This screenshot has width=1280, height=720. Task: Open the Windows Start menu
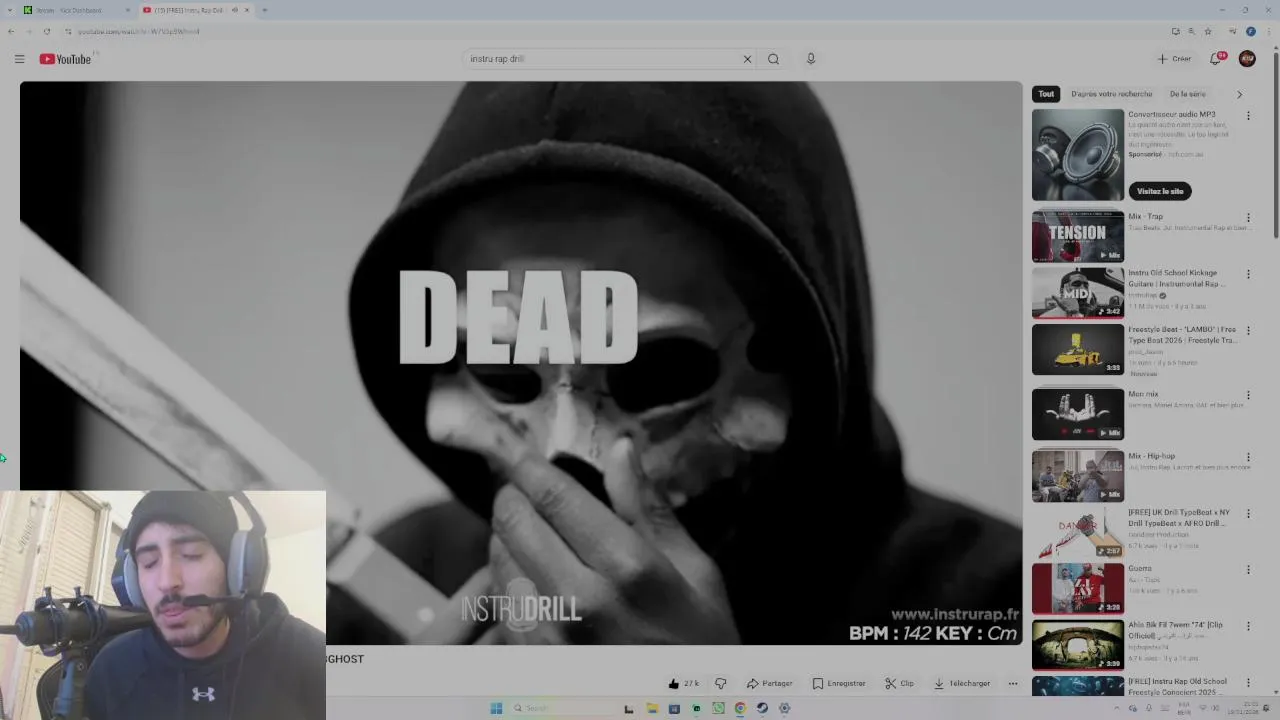coord(496,708)
